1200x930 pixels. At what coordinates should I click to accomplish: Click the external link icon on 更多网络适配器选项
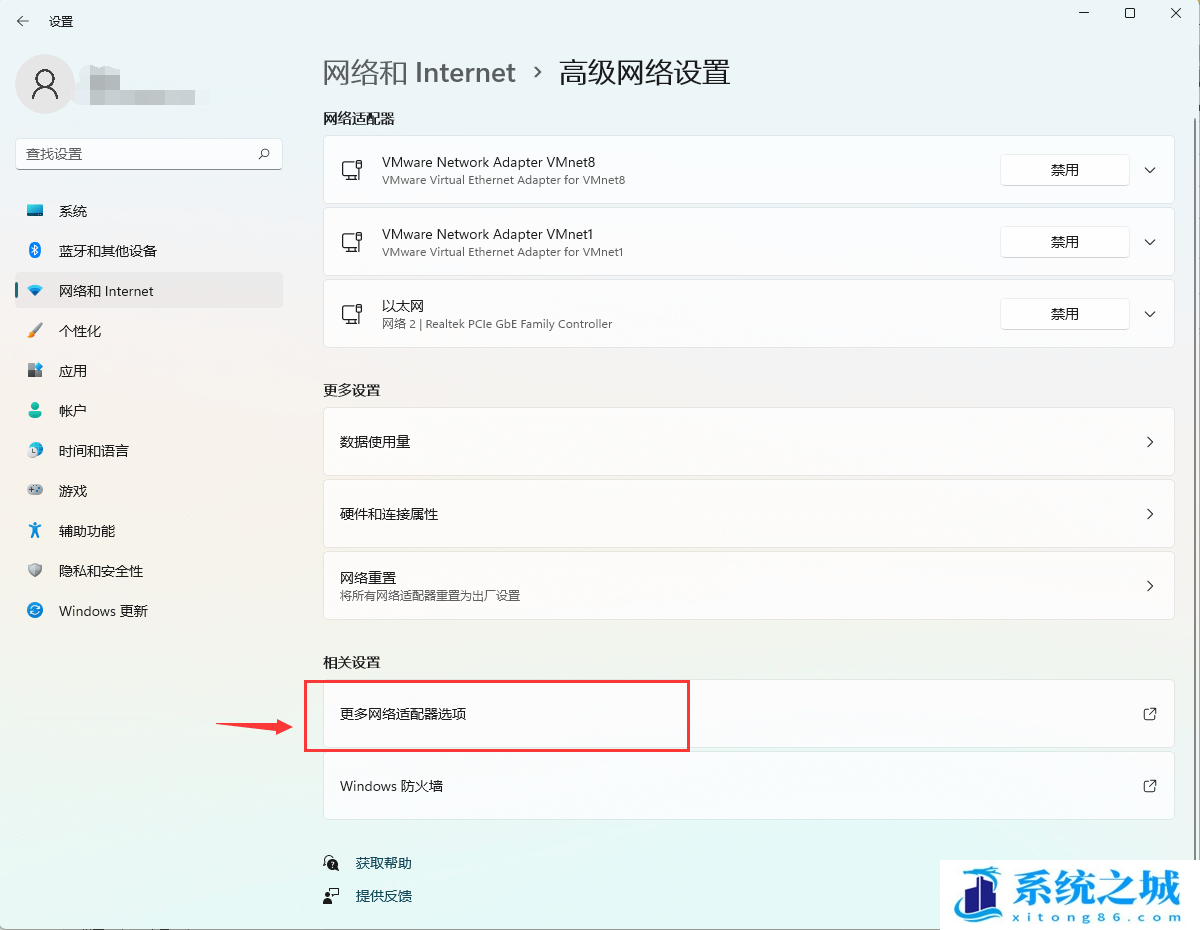pyautogui.click(x=1149, y=714)
